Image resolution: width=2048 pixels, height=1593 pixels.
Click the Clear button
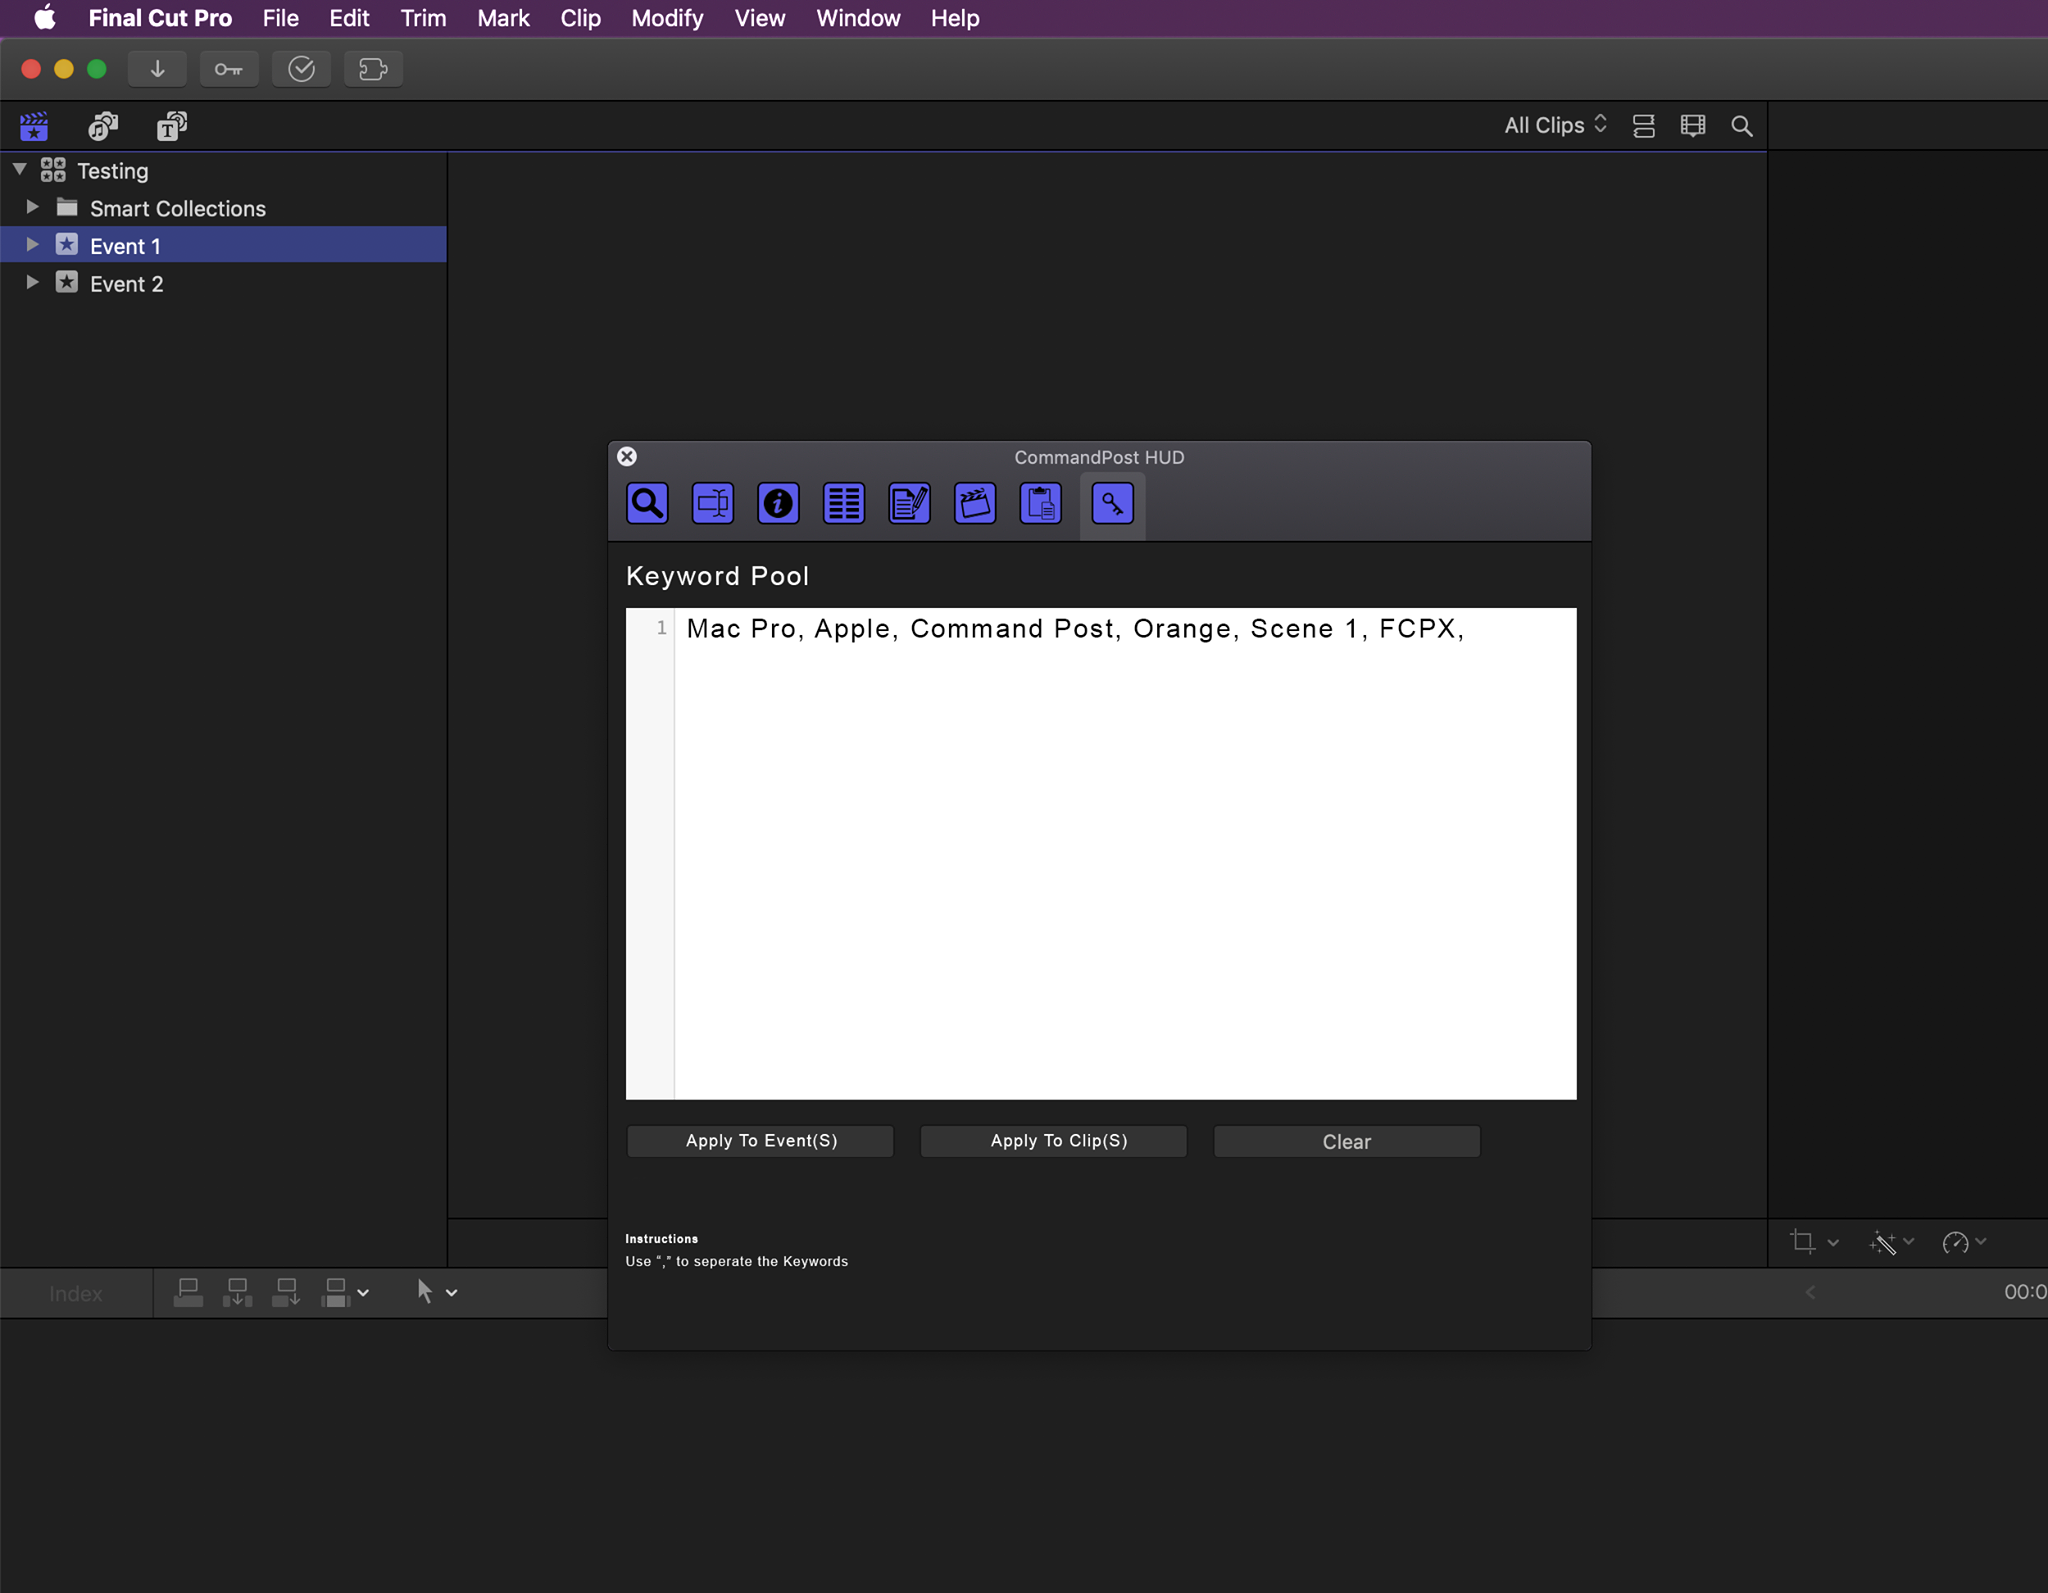point(1346,1141)
